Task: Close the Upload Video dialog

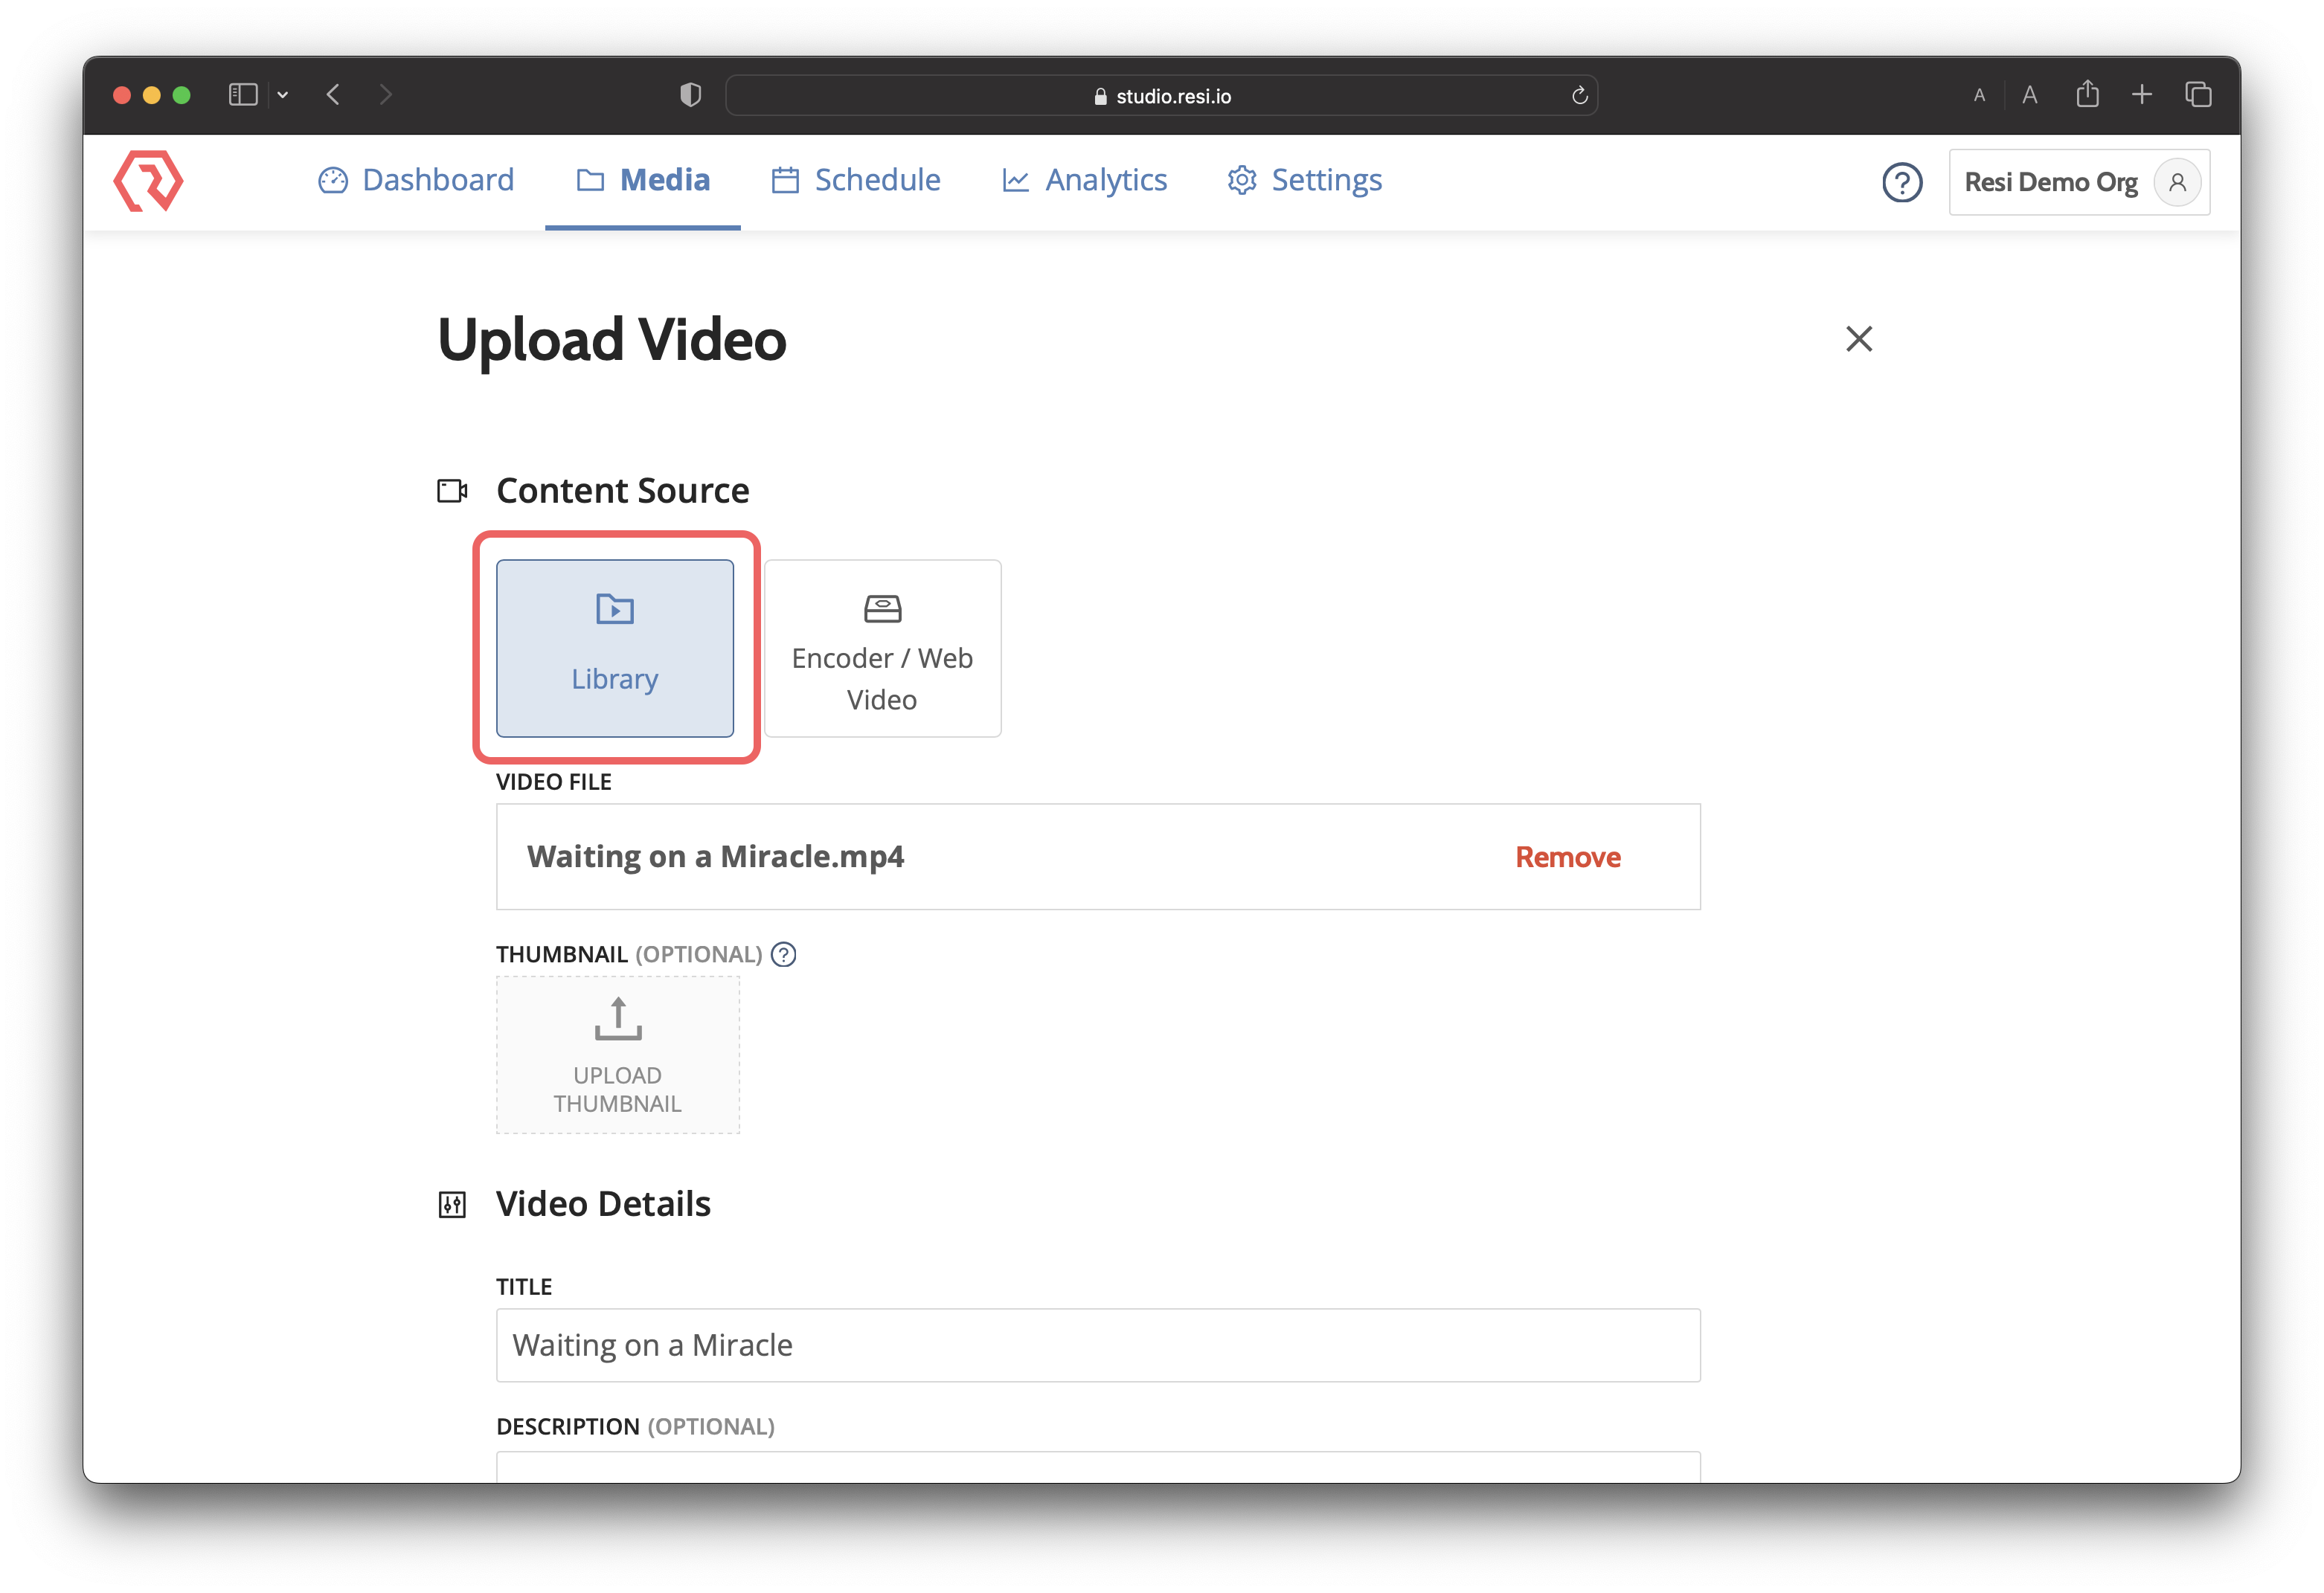Action: click(x=1858, y=339)
